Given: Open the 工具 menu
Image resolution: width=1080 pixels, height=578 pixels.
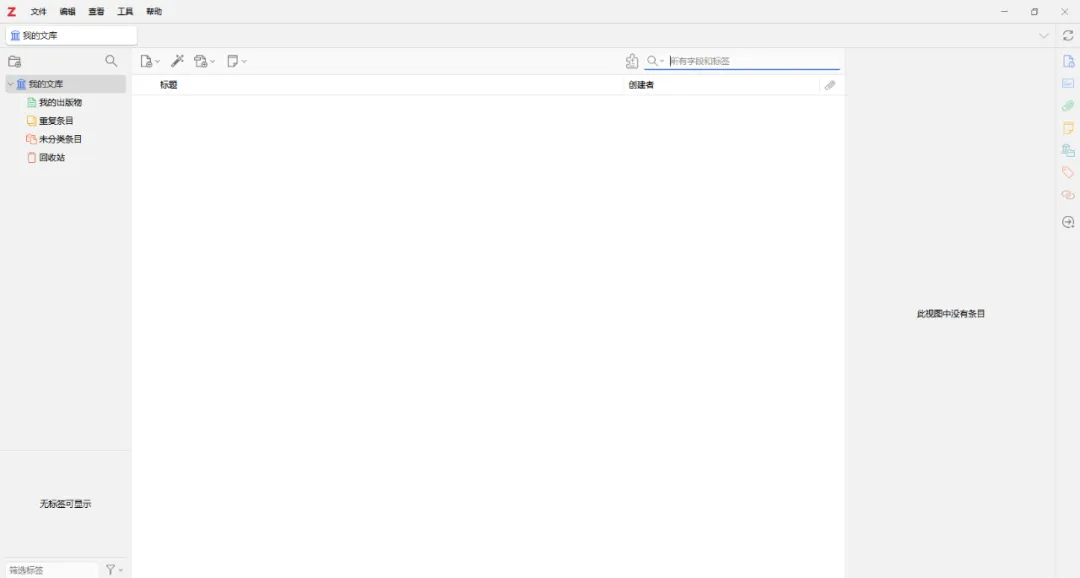Looking at the screenshot, I should click(x=125, y=12).
